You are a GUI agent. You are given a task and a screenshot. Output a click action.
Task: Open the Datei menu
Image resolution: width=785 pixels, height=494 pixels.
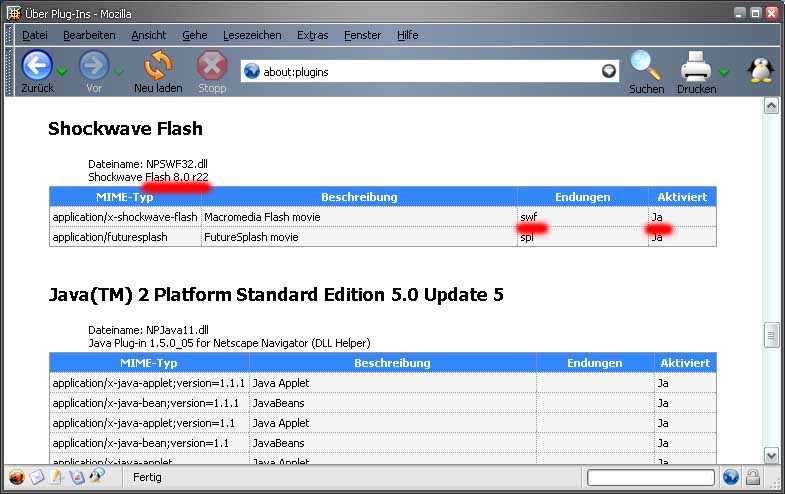click(35, 35)
